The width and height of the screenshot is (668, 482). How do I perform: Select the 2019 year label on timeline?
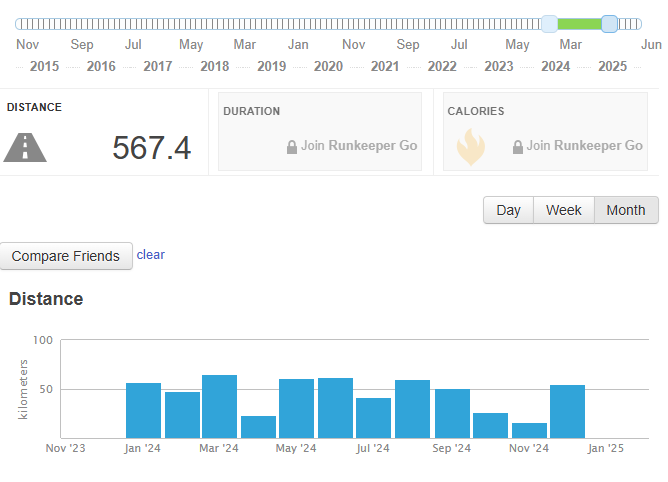coord(271,66)
